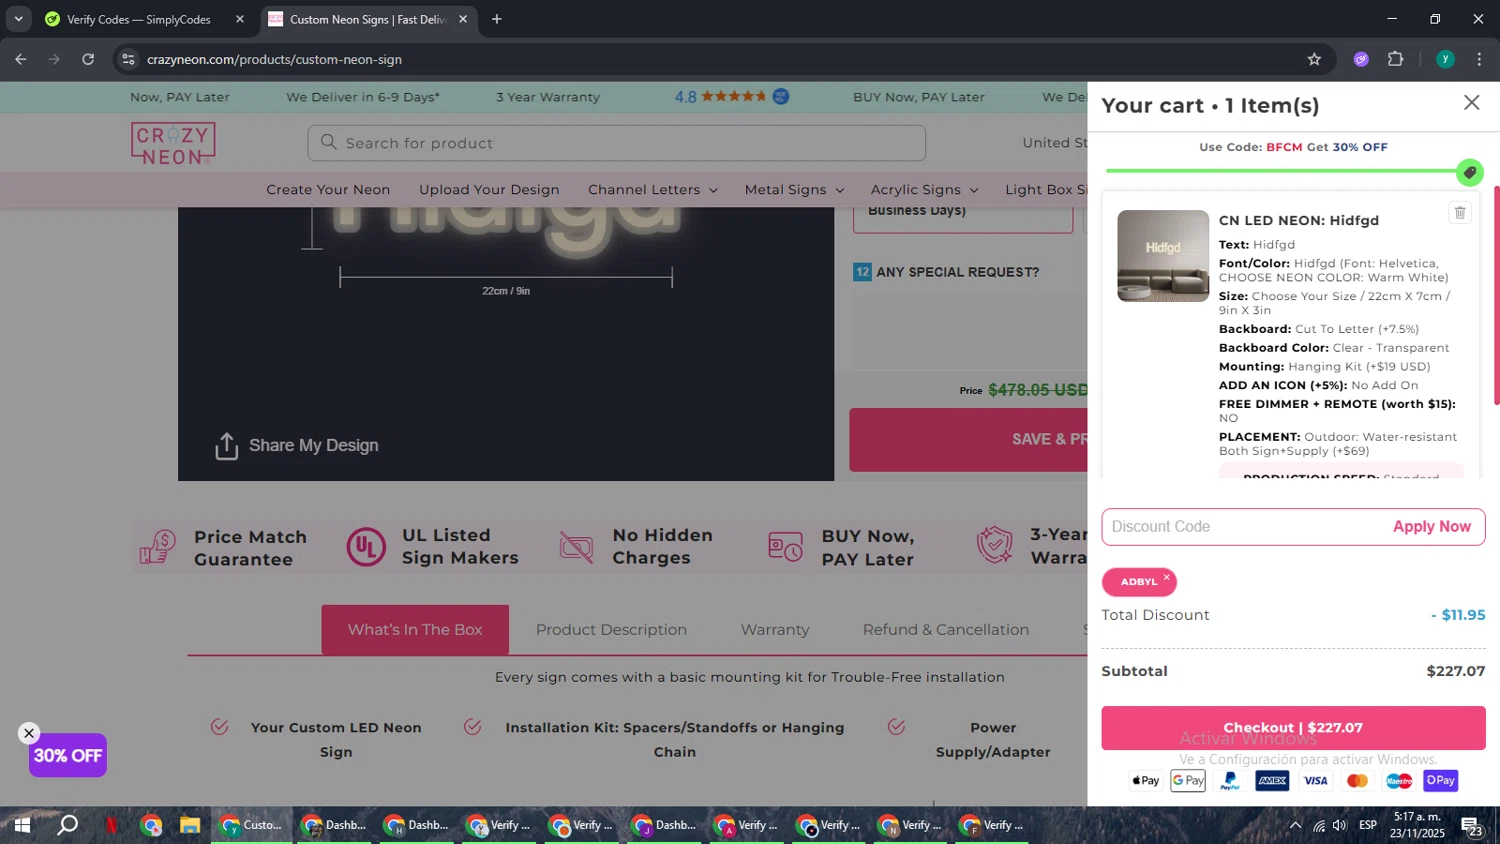Screen dimensions: 1500x844
Task: Click the green discount tag icon on progress bar
Action: (x=1469, y=172)
